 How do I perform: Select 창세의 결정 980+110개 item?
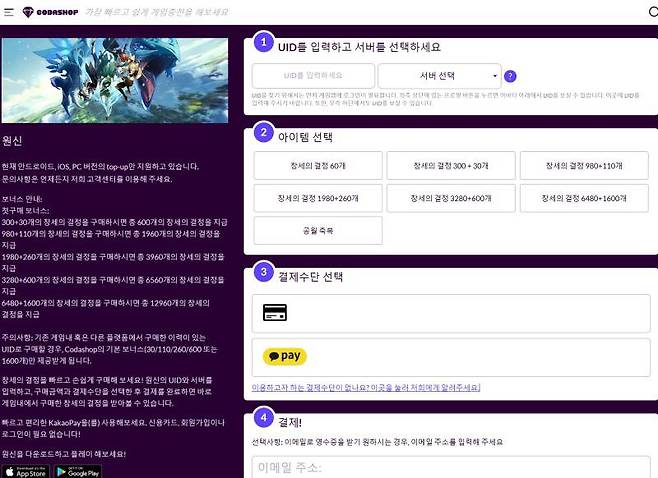584,166
